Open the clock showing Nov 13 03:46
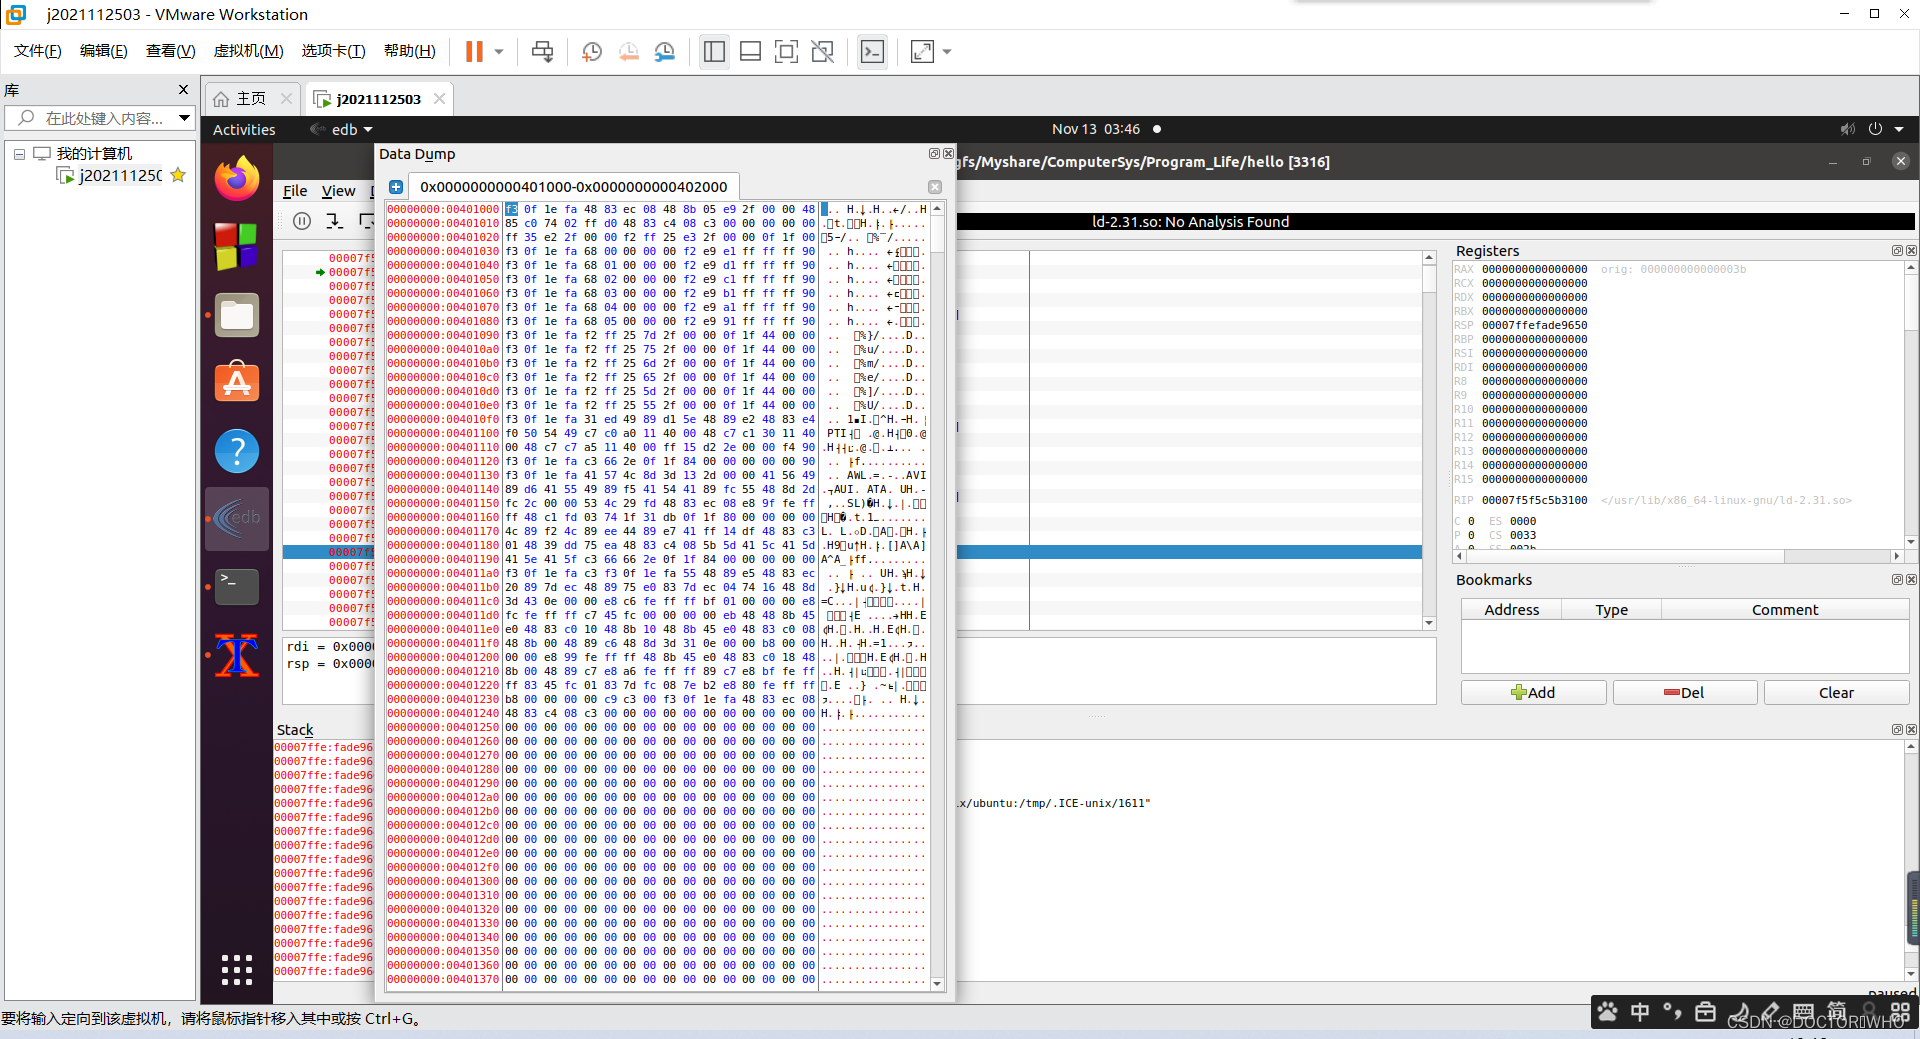1920x1039 pixels. pos(1096,129)
